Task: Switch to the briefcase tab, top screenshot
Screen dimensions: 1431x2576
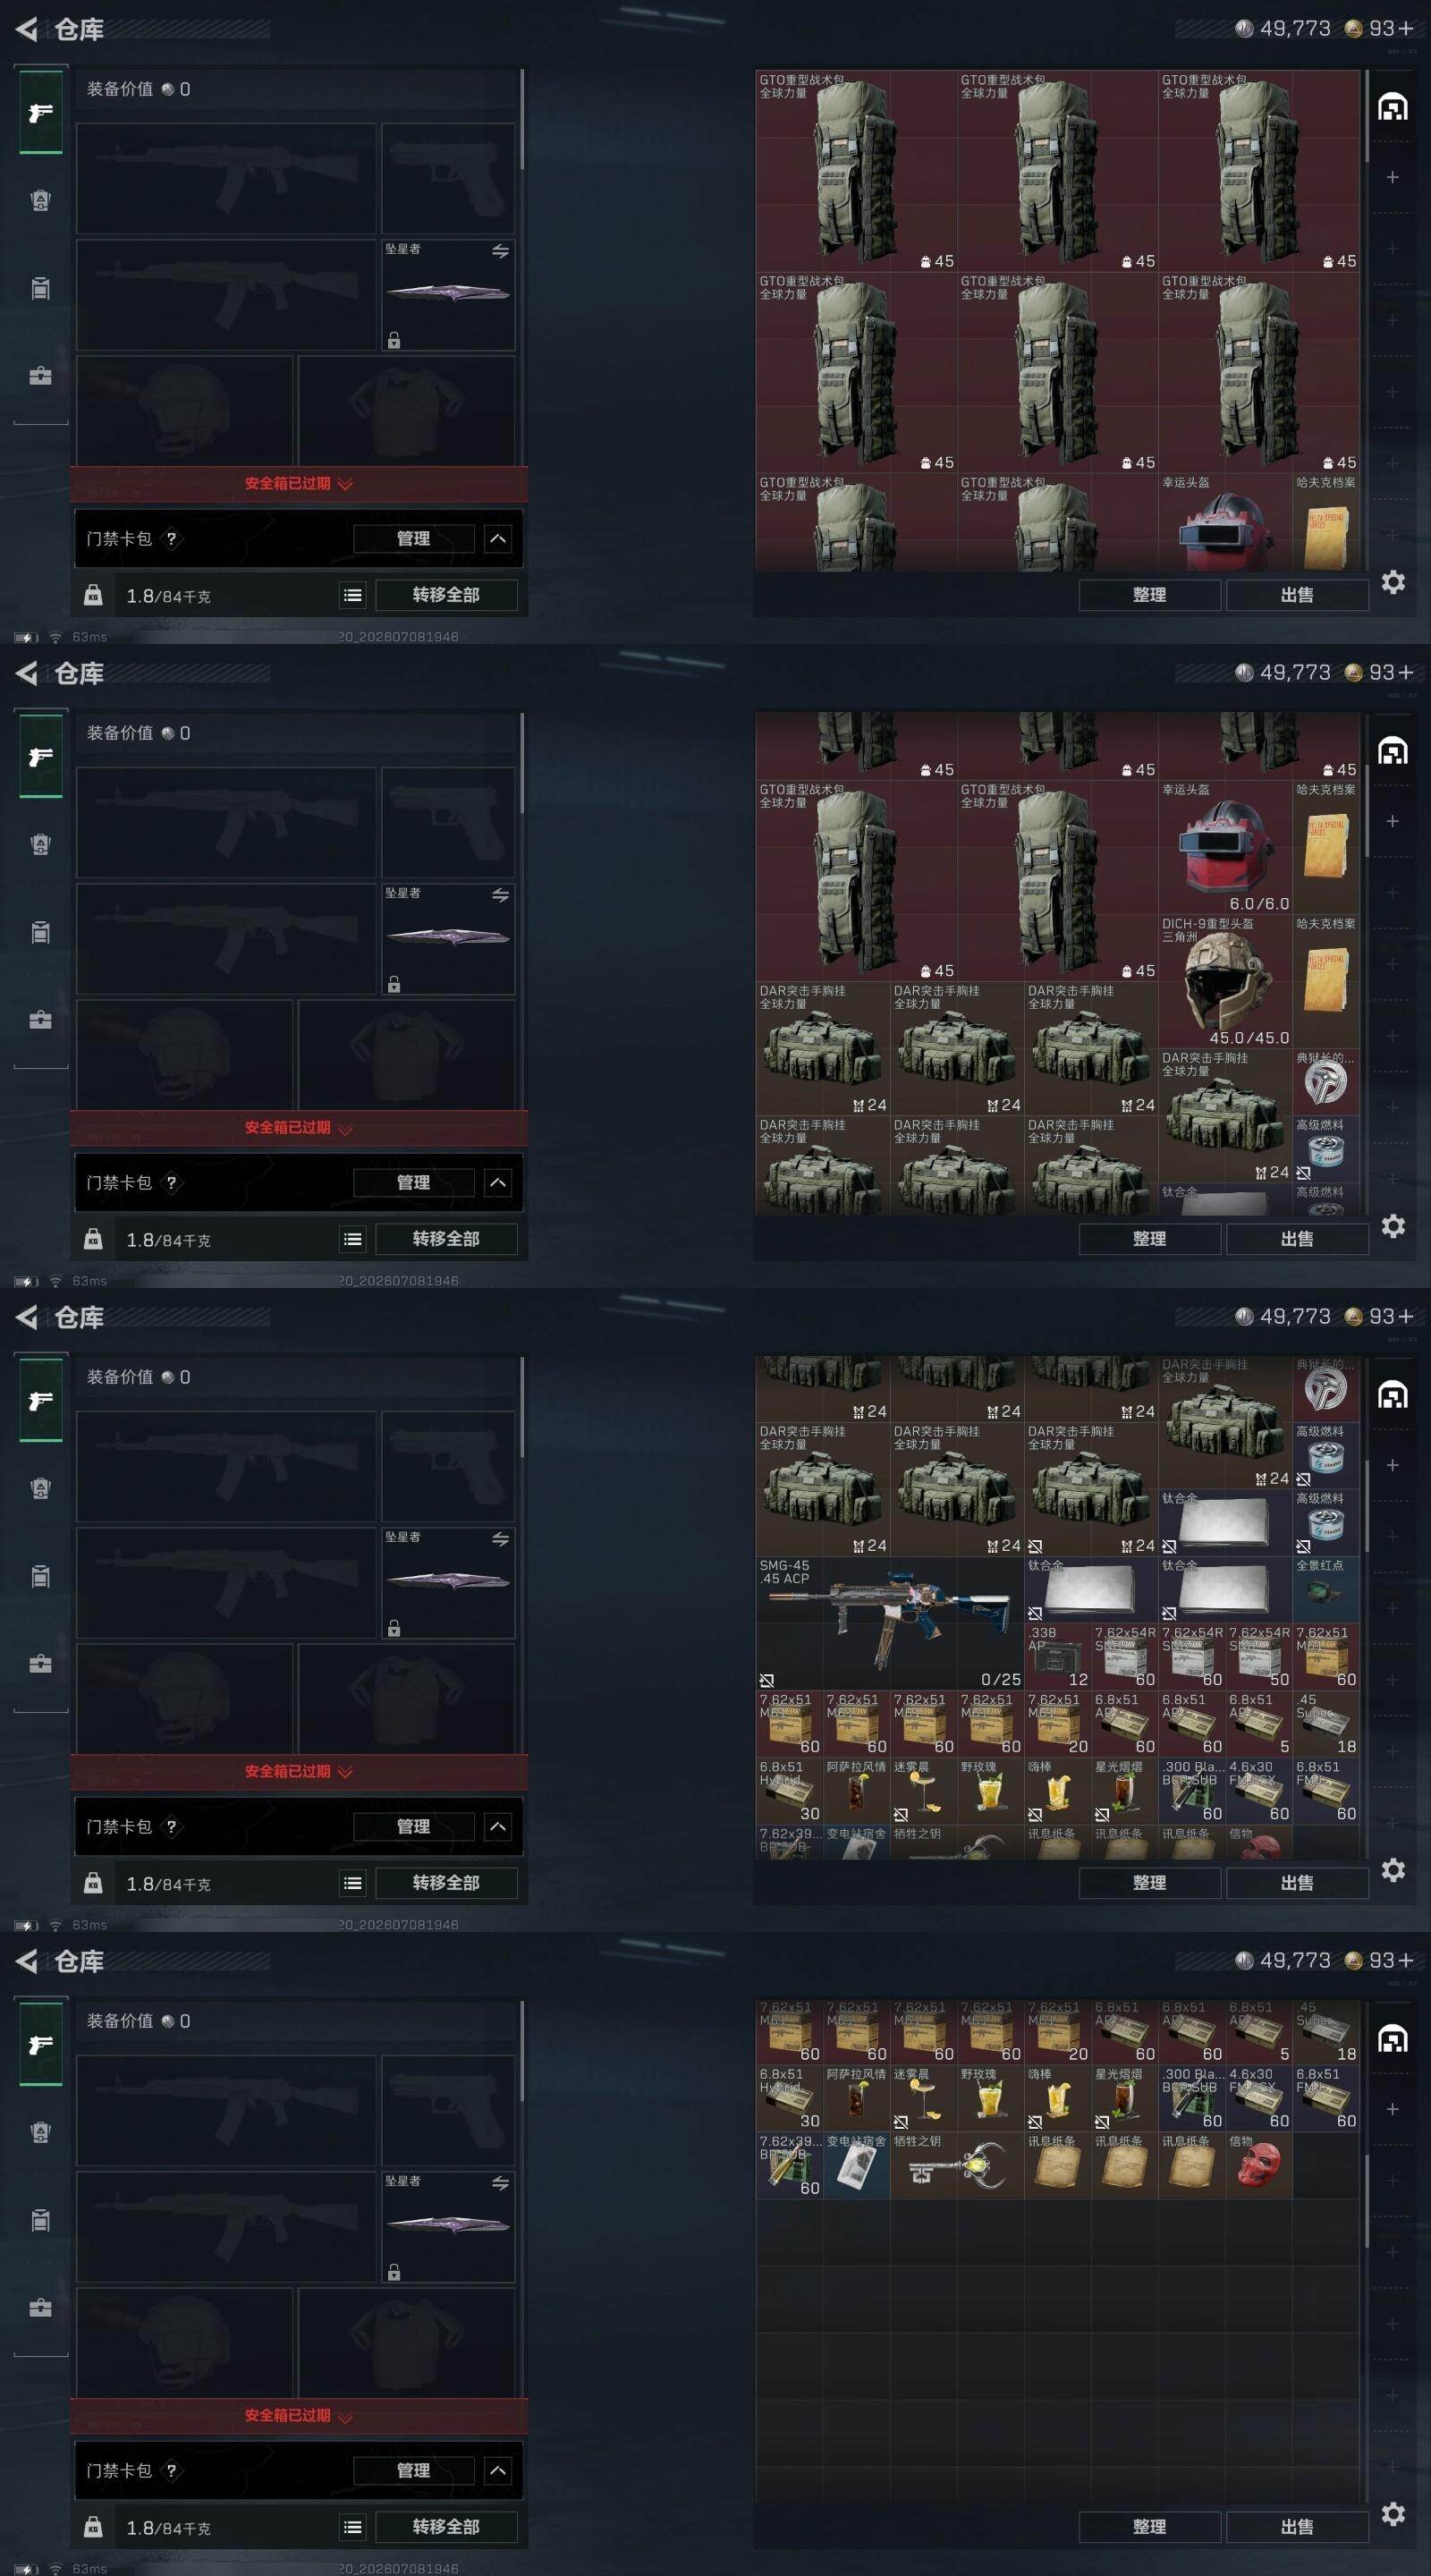Action: pos(41,376)
